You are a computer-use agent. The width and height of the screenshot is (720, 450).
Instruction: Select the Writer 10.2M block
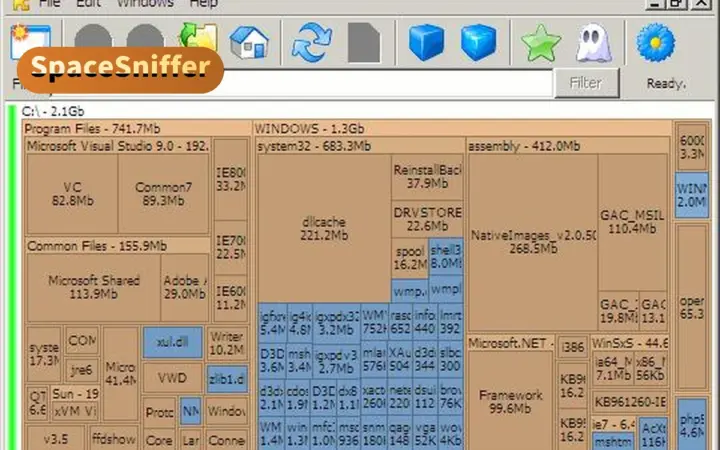227,343
